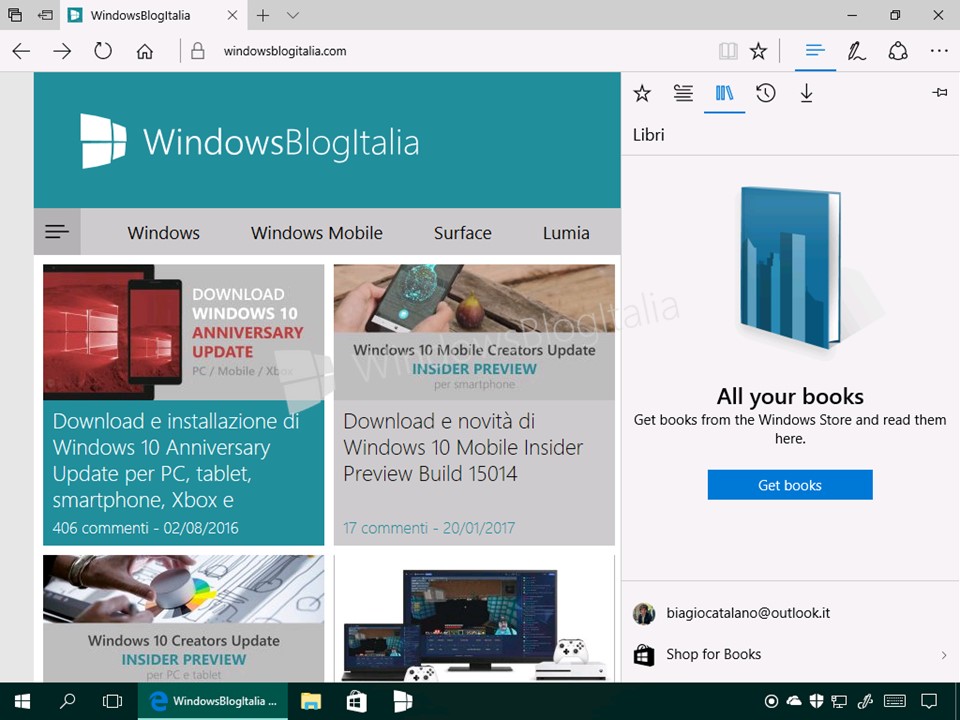
Task: Toggle Reading view book icon
Action: [728, 51]
